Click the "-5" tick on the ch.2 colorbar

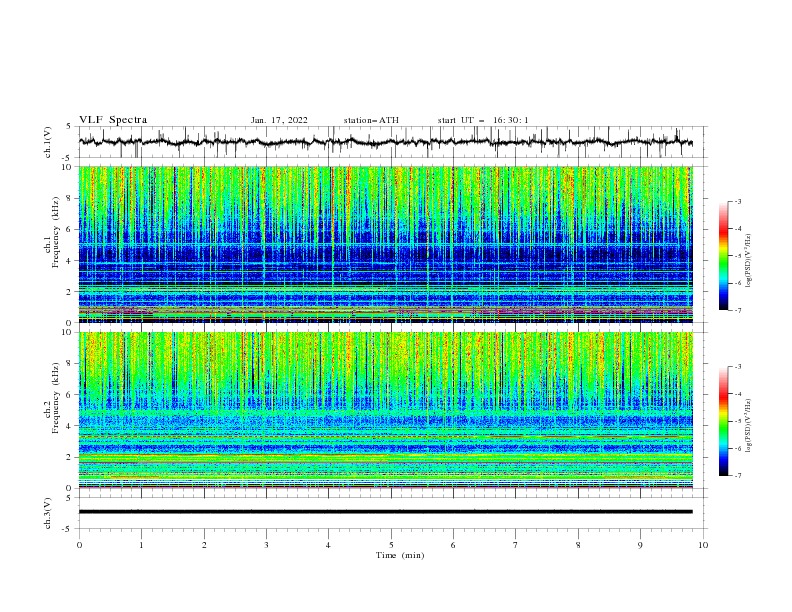[738, 421]
